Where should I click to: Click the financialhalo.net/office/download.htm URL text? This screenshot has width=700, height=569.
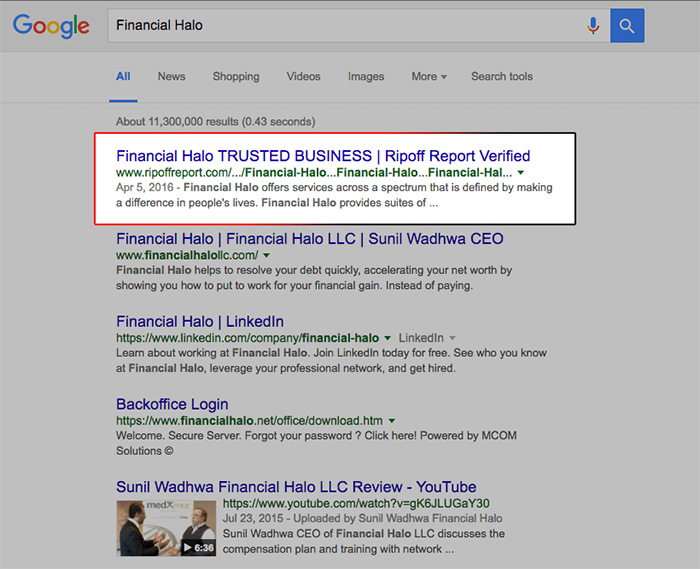coord(249,420)
